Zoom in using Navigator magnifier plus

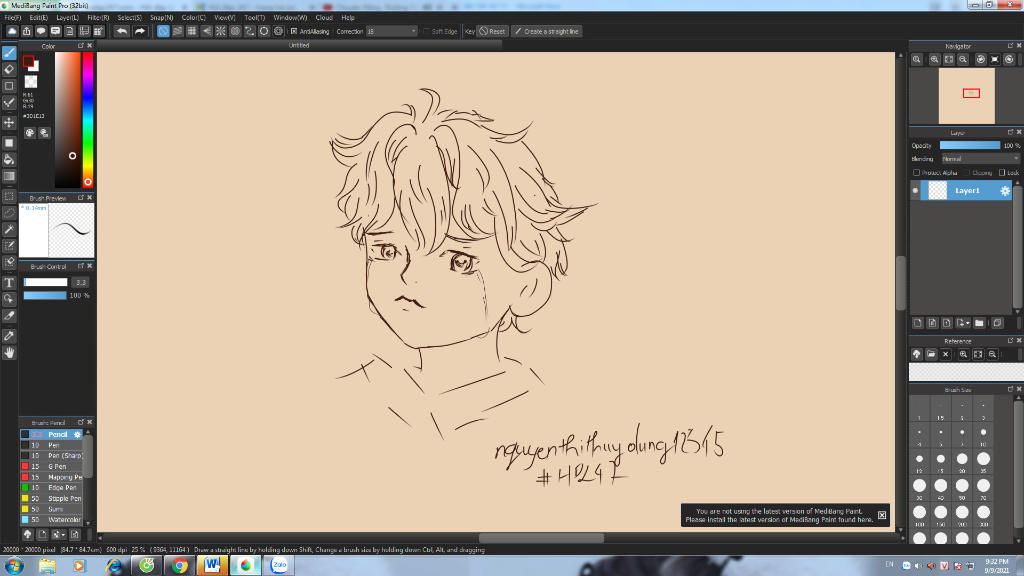(935, 59)
